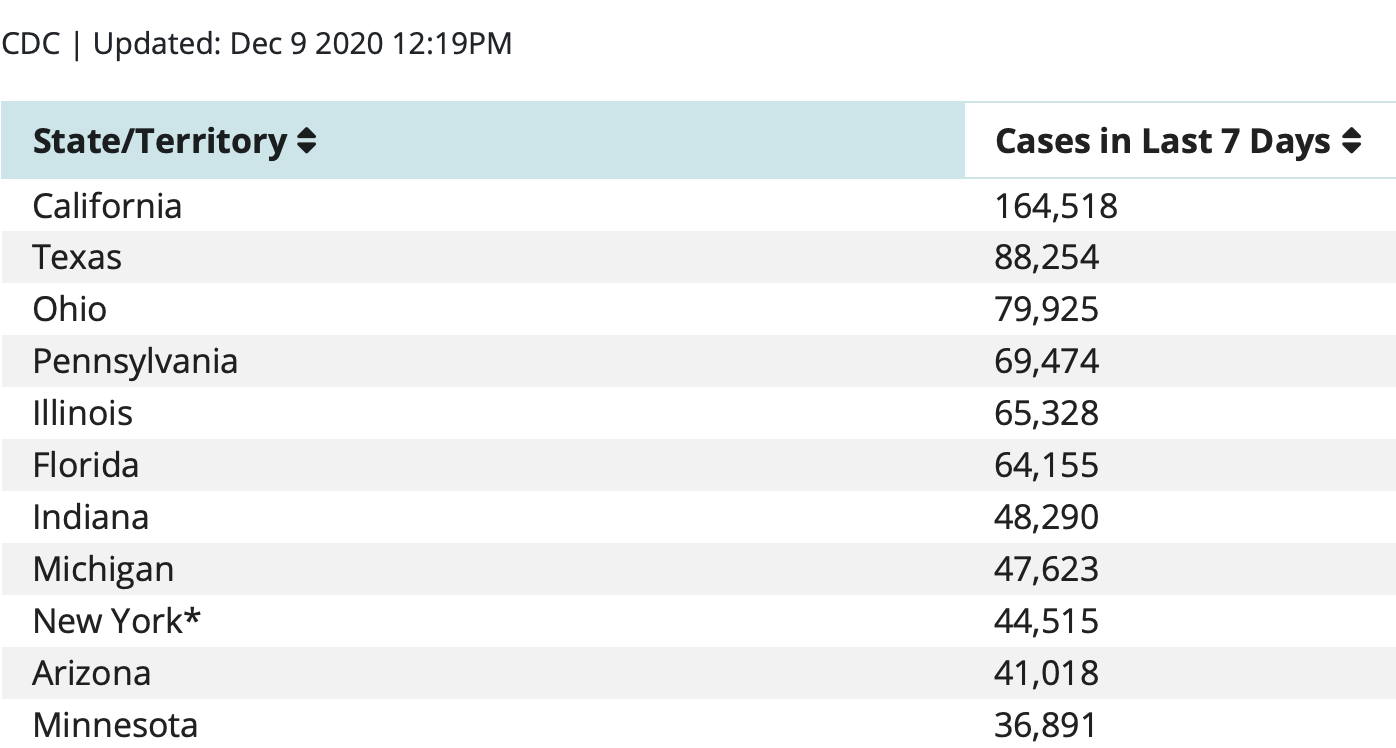Select the Texas row
1396x748 pixels.
point(698,257)
